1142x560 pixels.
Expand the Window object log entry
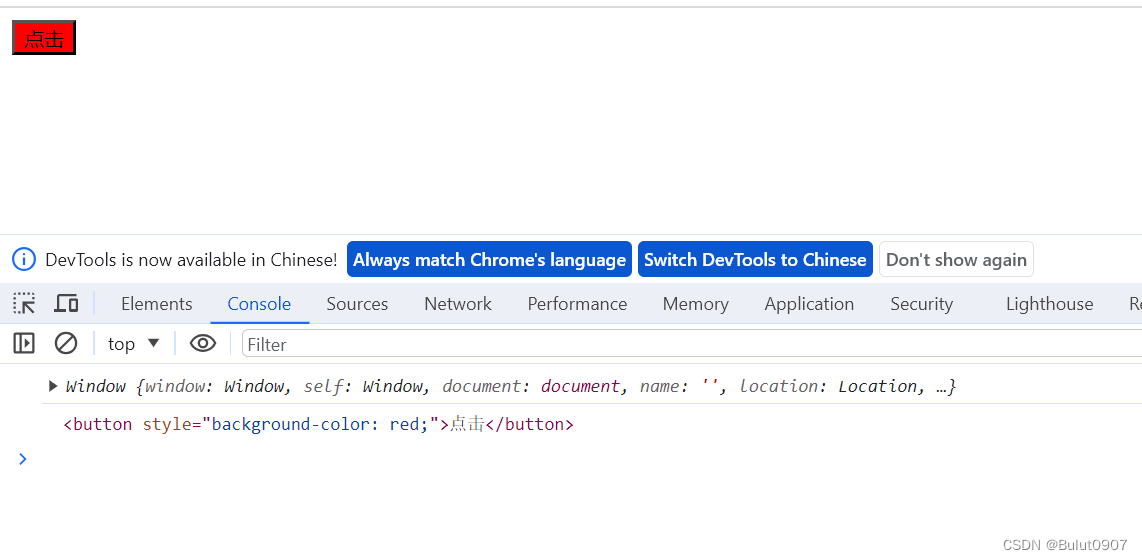pos(52,386)
